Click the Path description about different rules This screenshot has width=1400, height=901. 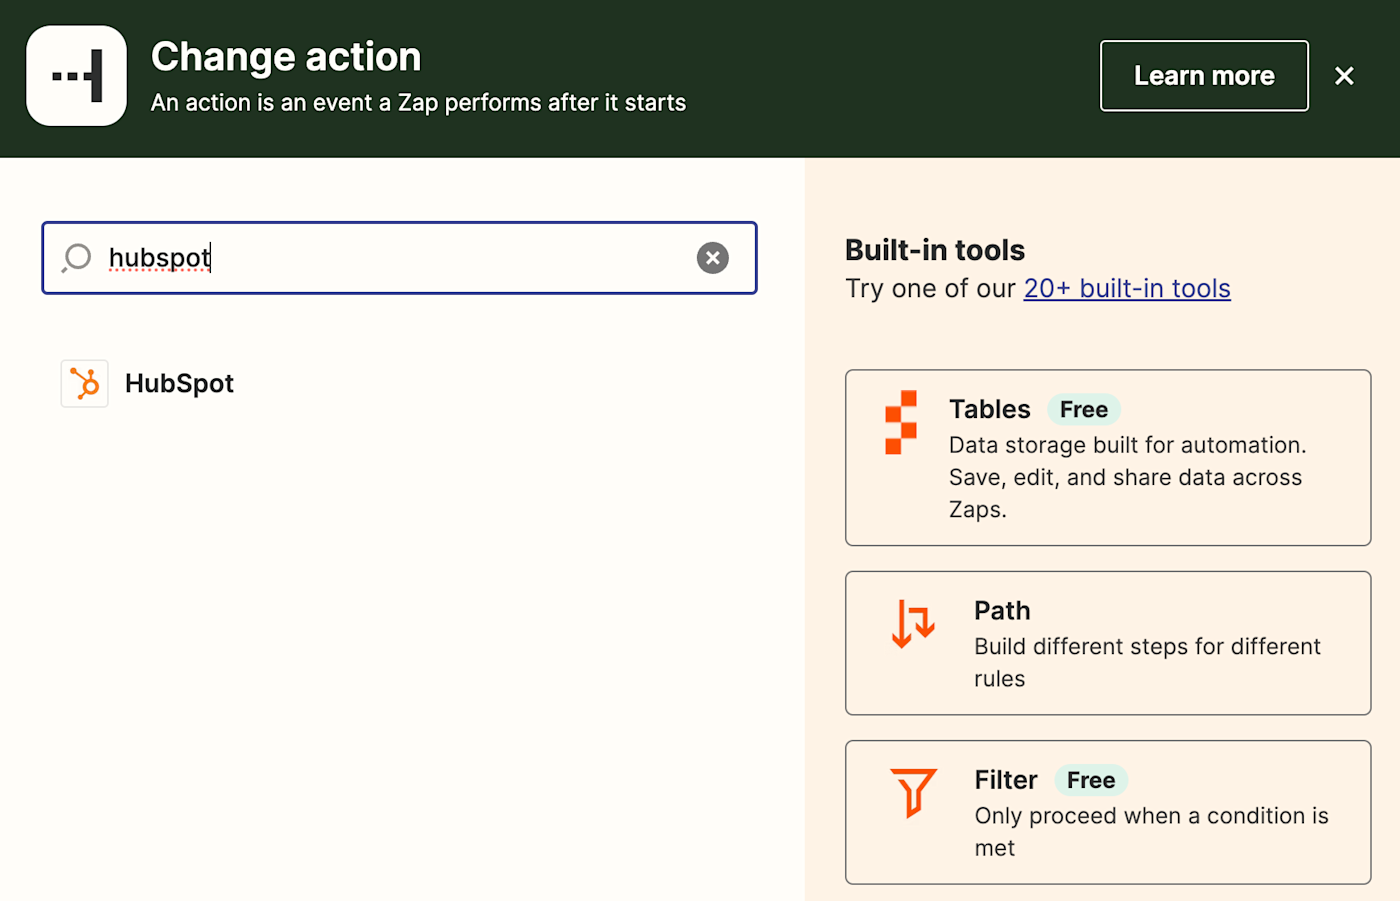pyautogui.click(x=1147, y=662)
